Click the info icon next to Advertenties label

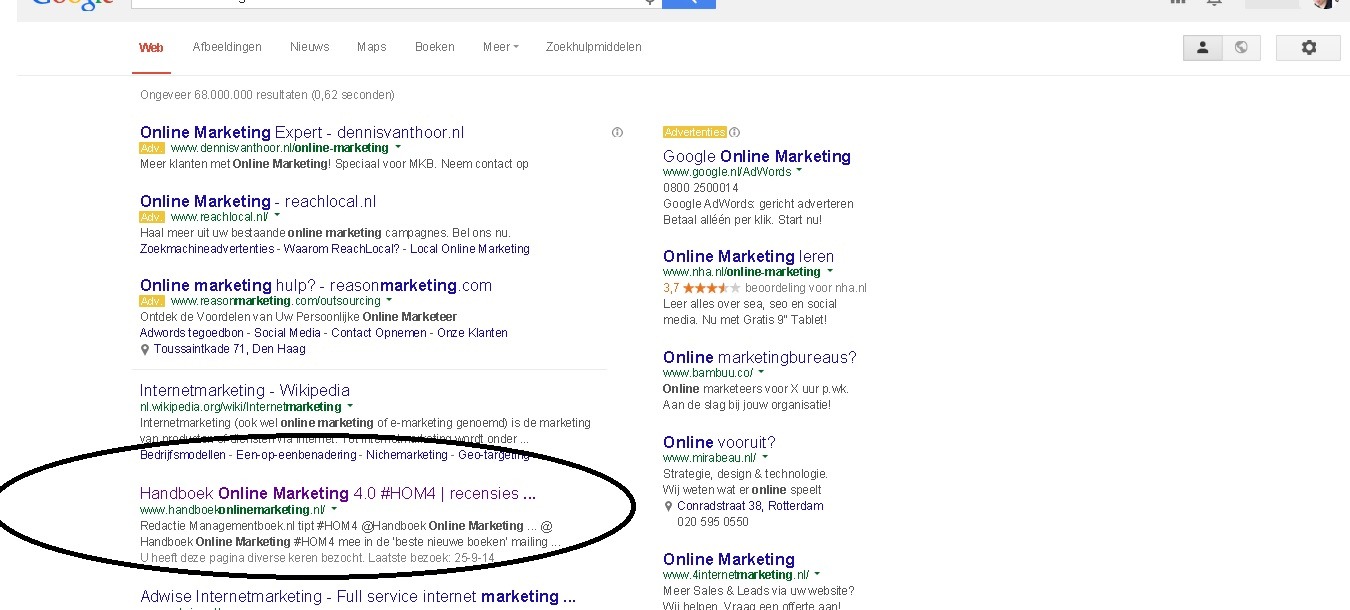pyautogui.click(x=735, y=132)
